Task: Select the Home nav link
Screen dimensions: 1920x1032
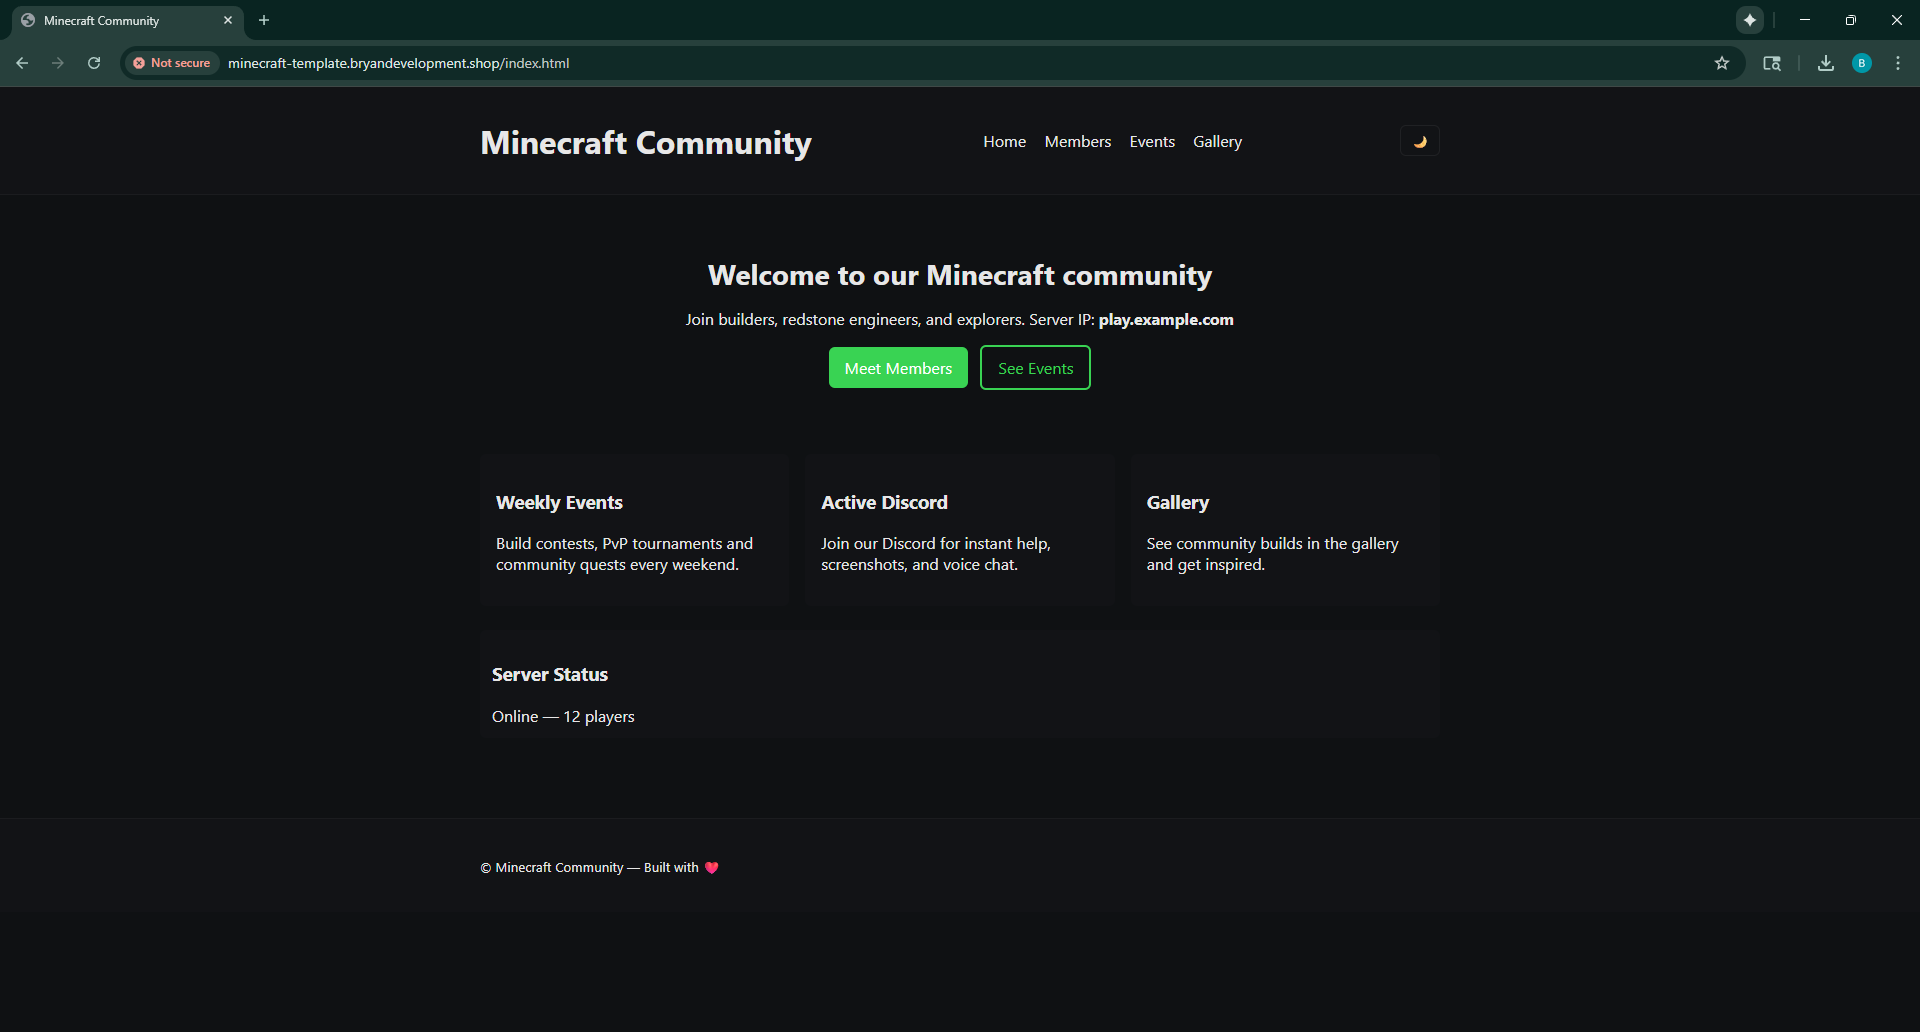Action: coord(1004,142)
